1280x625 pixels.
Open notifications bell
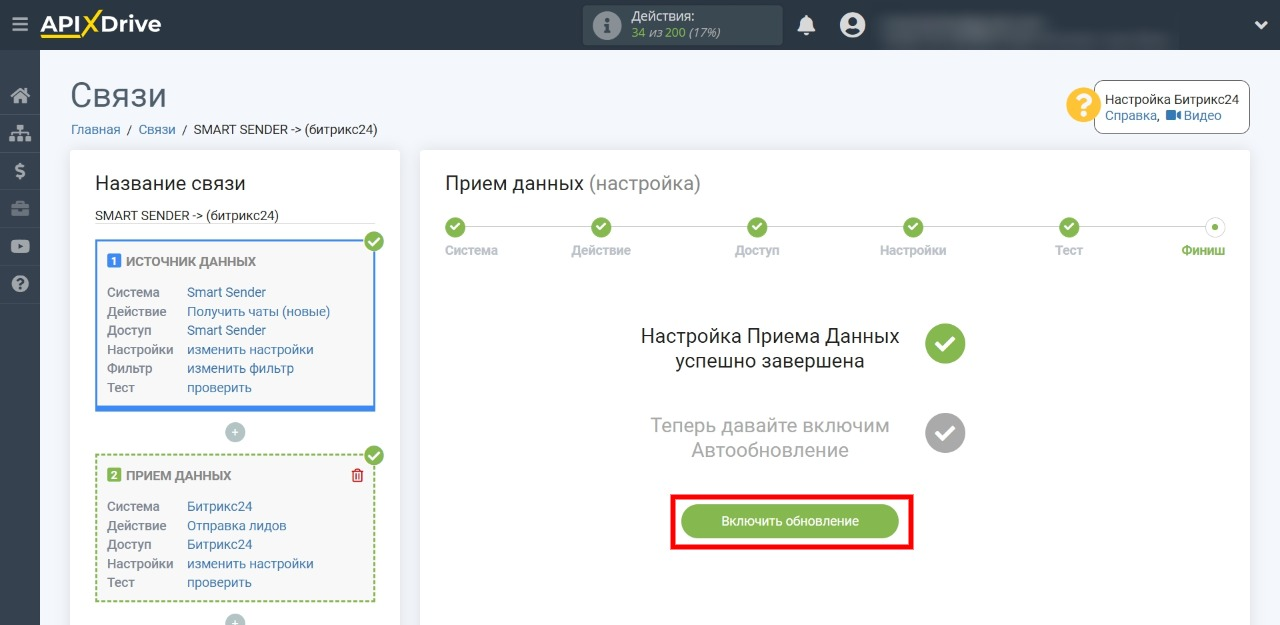[806, 25]
